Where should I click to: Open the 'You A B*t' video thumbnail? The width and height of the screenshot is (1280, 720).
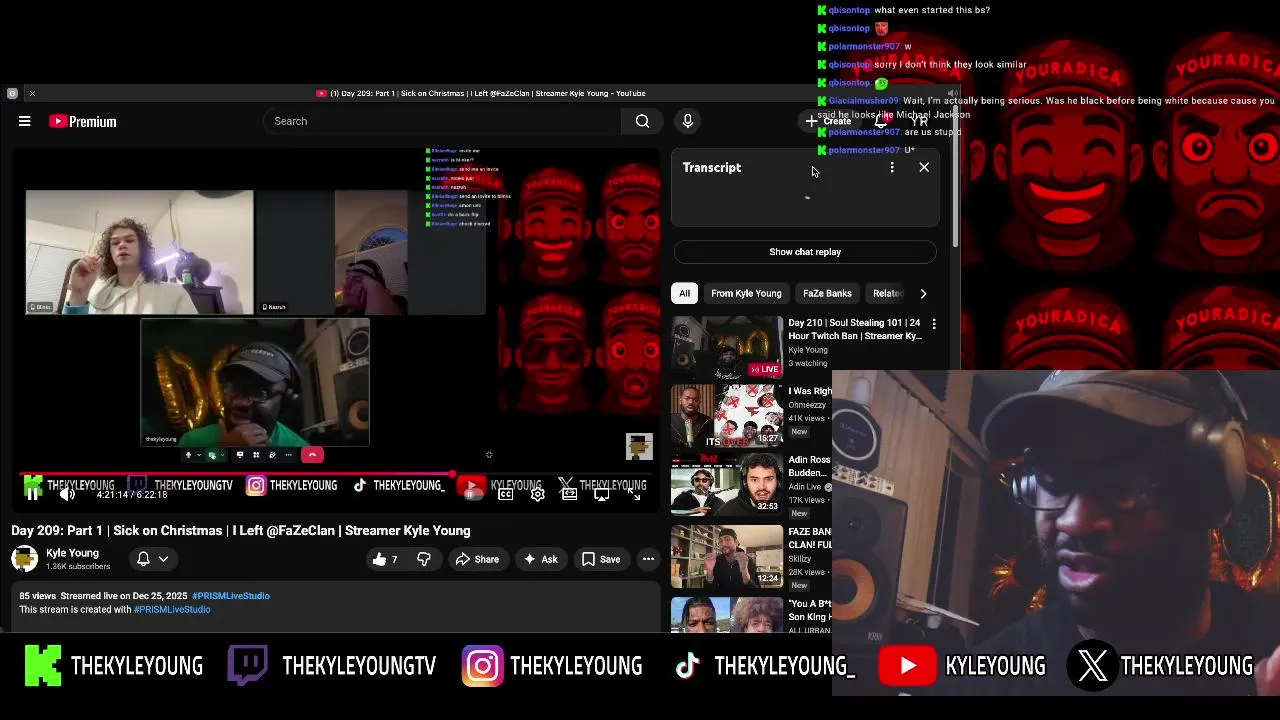click(727, 615)
